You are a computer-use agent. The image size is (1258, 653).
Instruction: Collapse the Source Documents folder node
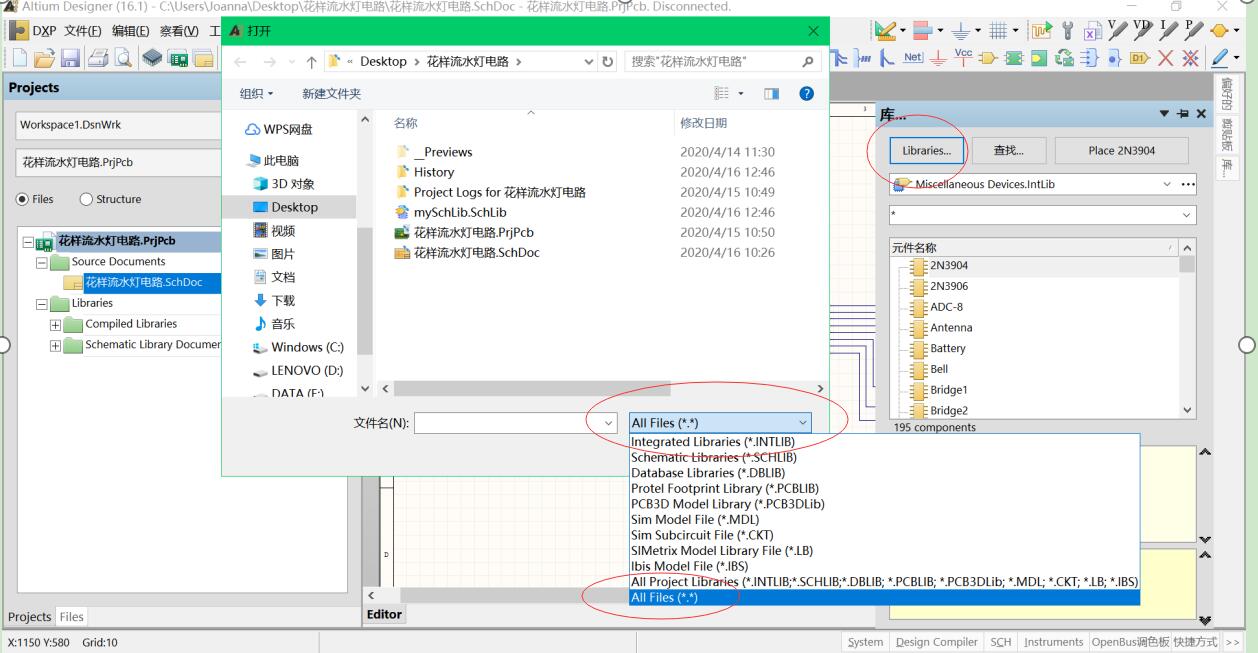coord(42,262)
